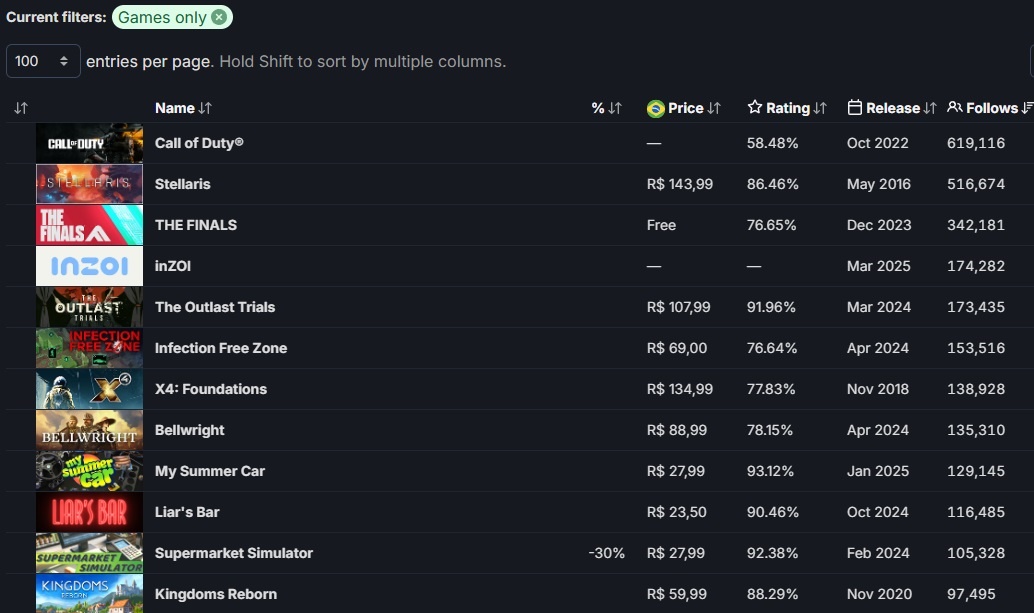
Task: Select THE FINALS price Free
Action: click(x=661, y=225)
